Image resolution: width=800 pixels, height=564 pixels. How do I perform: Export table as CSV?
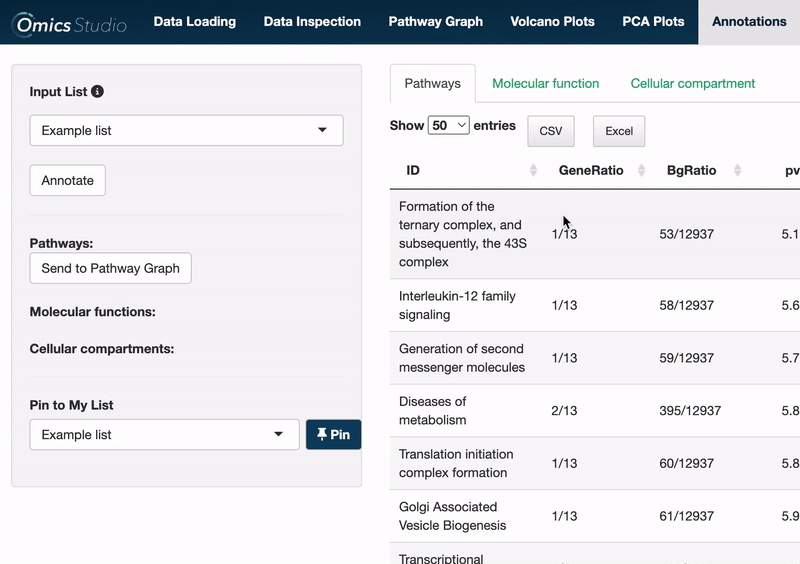(550, 132)
